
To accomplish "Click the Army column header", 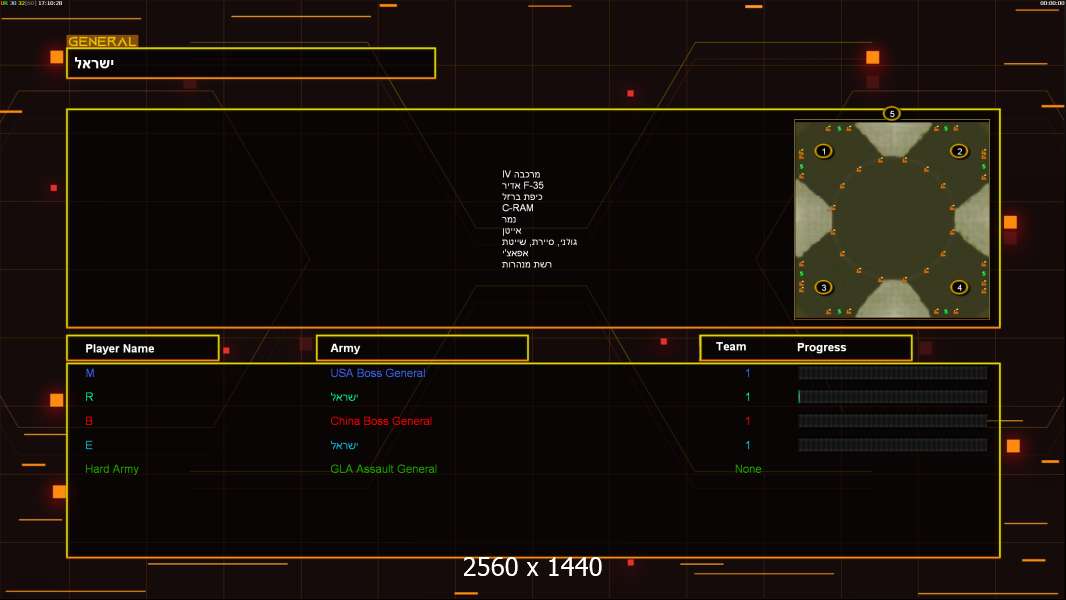I will click(x=422, y=348).
